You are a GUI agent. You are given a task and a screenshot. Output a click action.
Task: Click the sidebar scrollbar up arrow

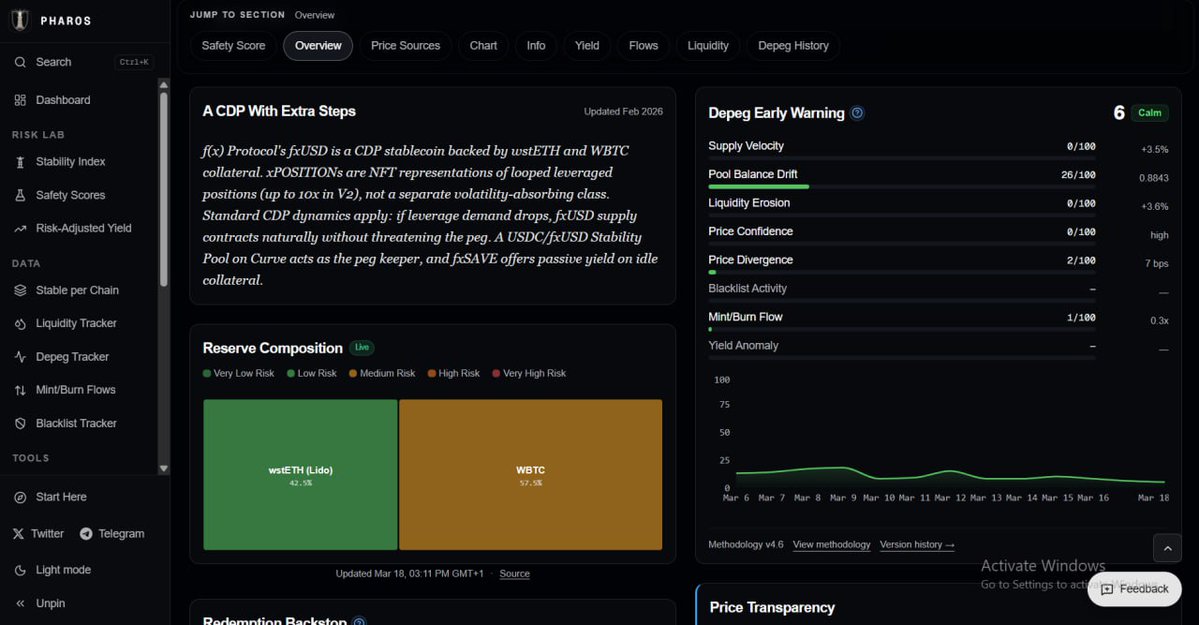tap(164, 84)
